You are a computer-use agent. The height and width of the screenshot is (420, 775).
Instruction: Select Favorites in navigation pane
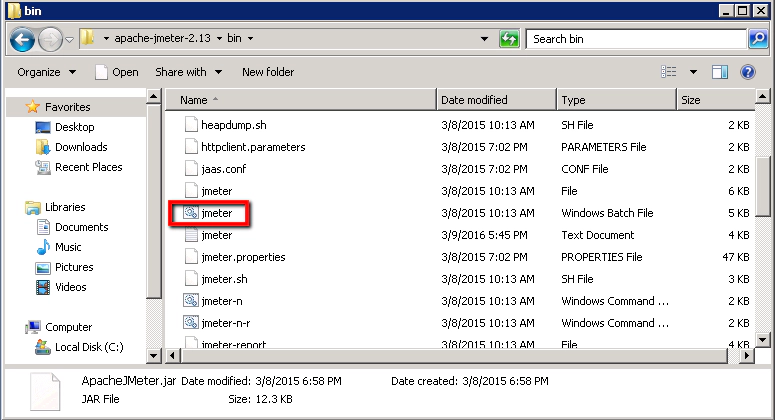coord(68,107)
